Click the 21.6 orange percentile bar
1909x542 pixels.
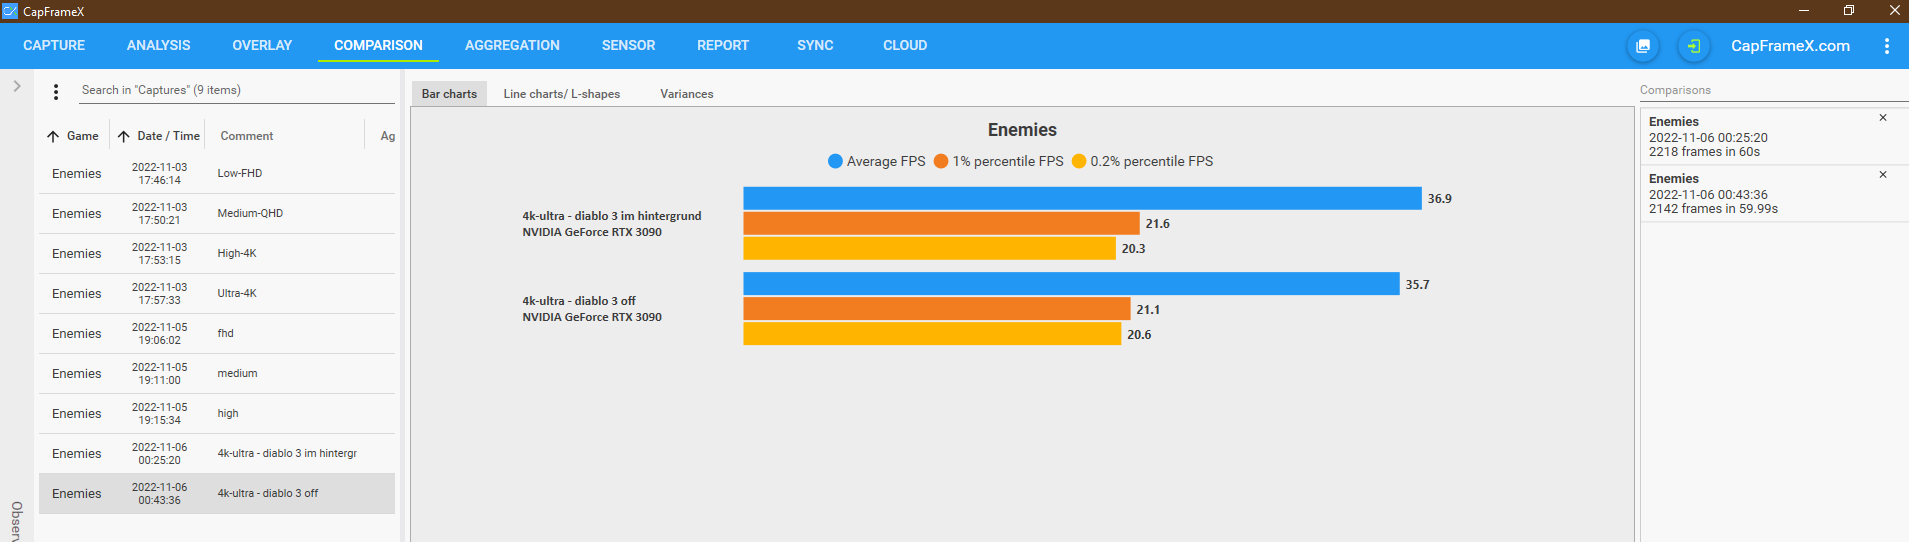[x=941, y=223]
